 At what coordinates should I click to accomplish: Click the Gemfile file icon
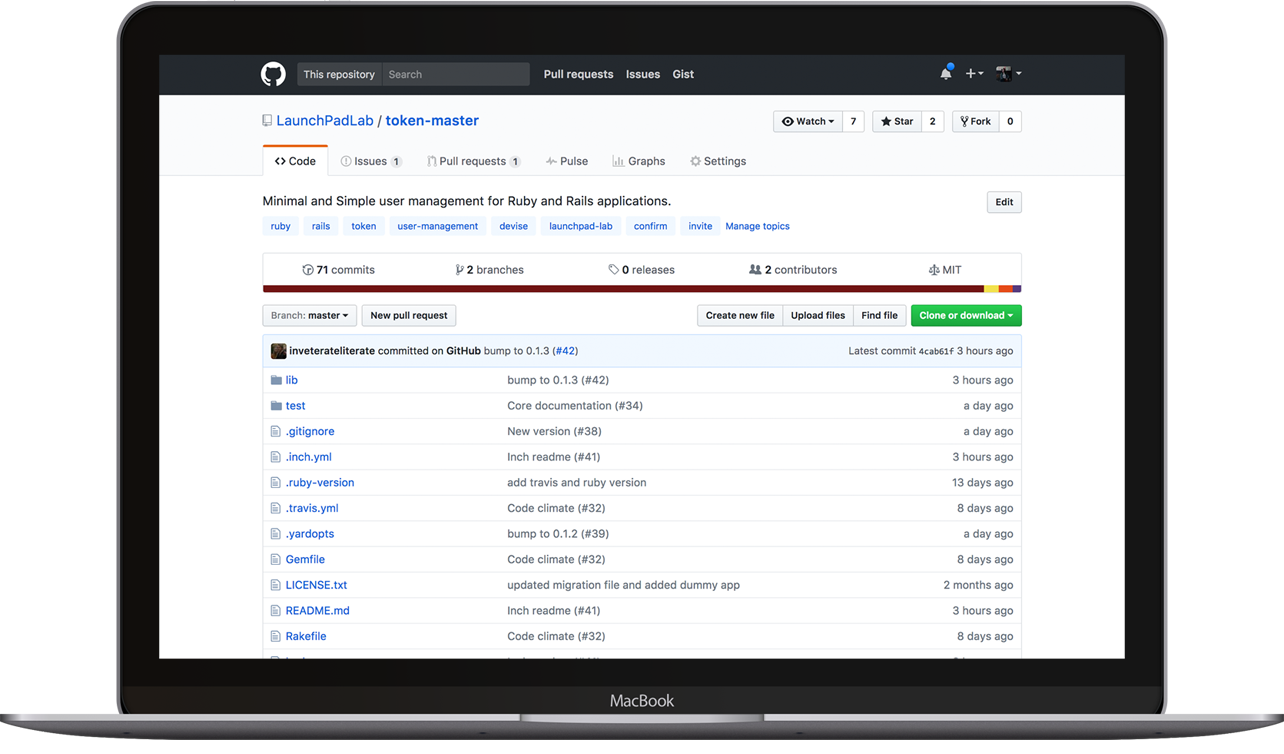(276, 560)
